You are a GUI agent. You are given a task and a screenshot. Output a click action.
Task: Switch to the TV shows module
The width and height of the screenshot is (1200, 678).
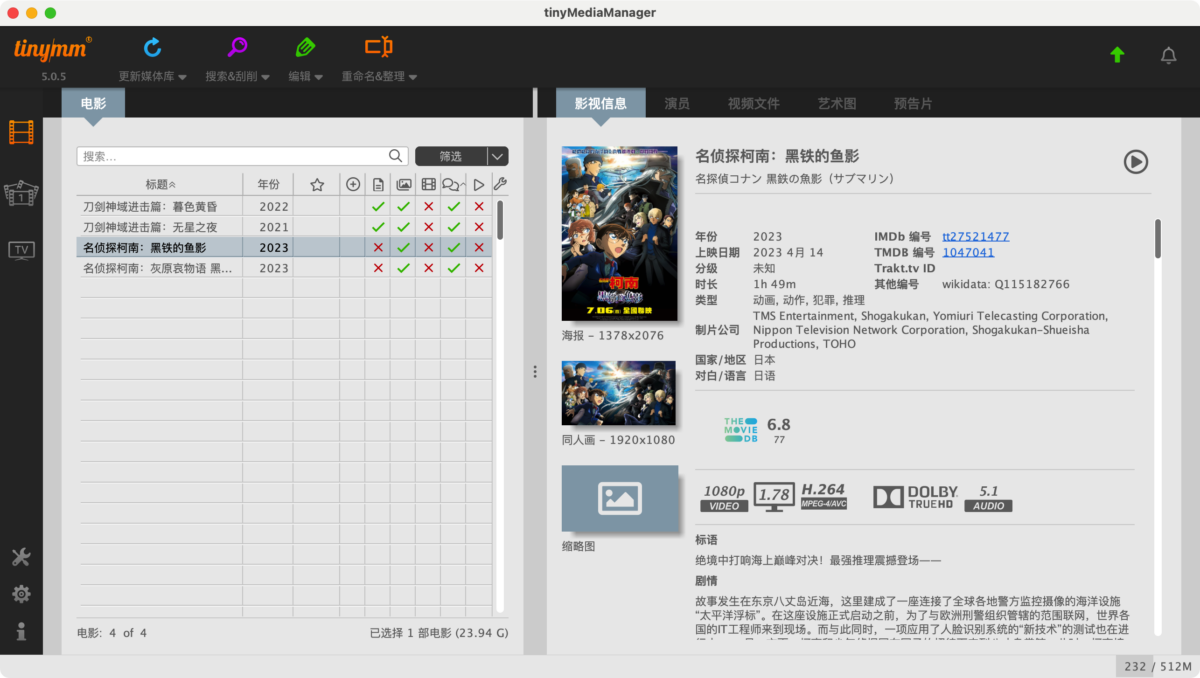[21, 250]
